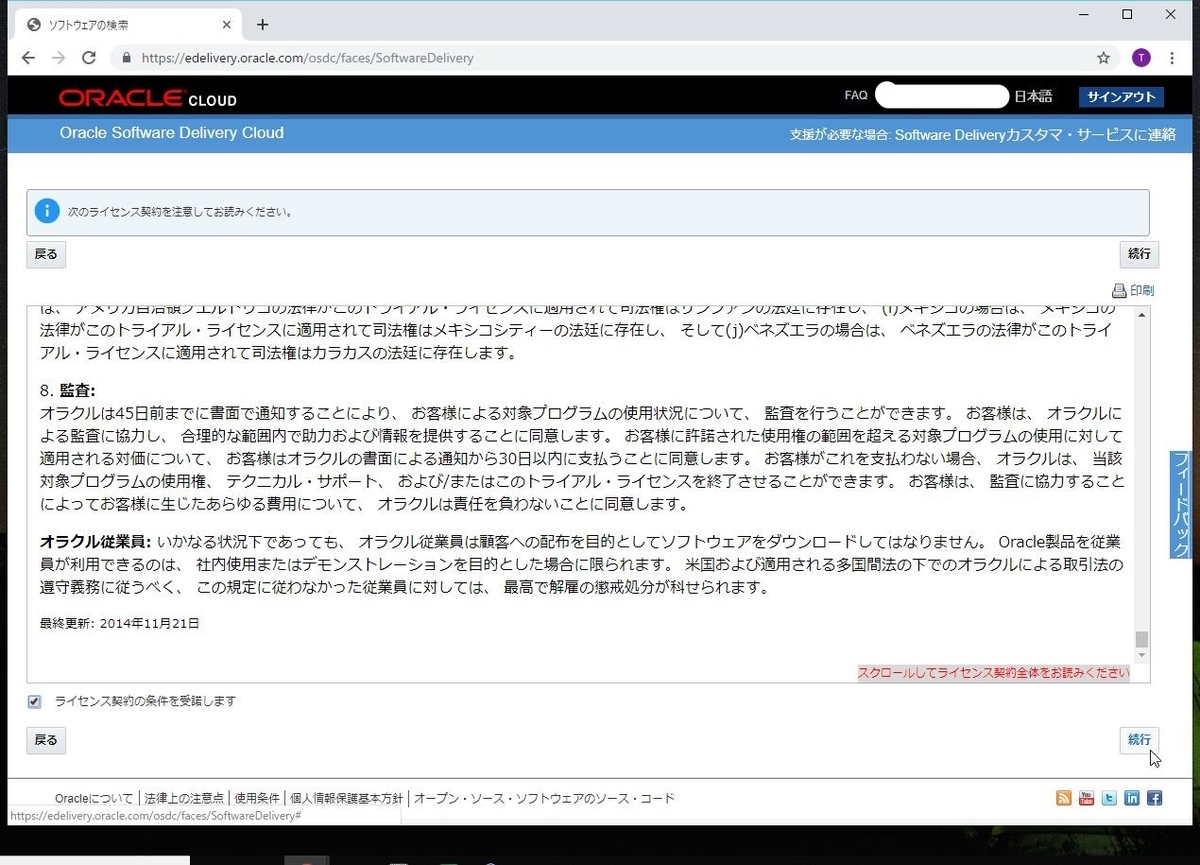
Task: Open the RSS feed icon in the footer
Action: (x=1063, y=798)
